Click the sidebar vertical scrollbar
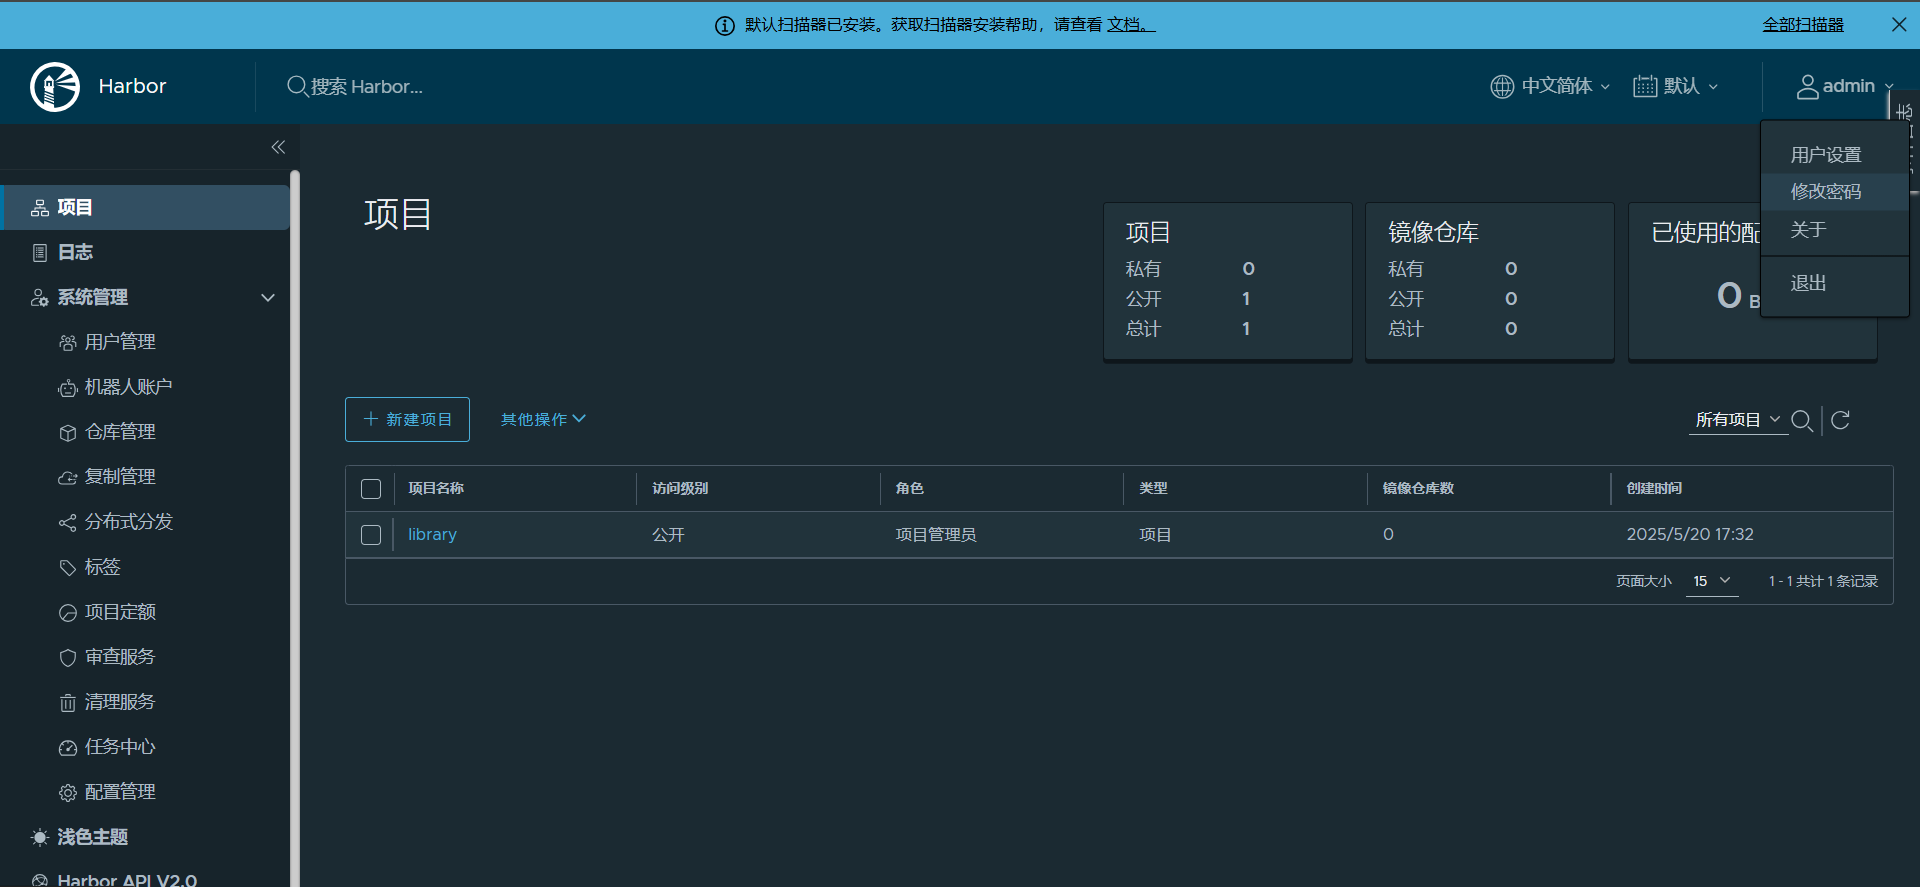This screenshot has height=887, width=1920. [295, 528]
